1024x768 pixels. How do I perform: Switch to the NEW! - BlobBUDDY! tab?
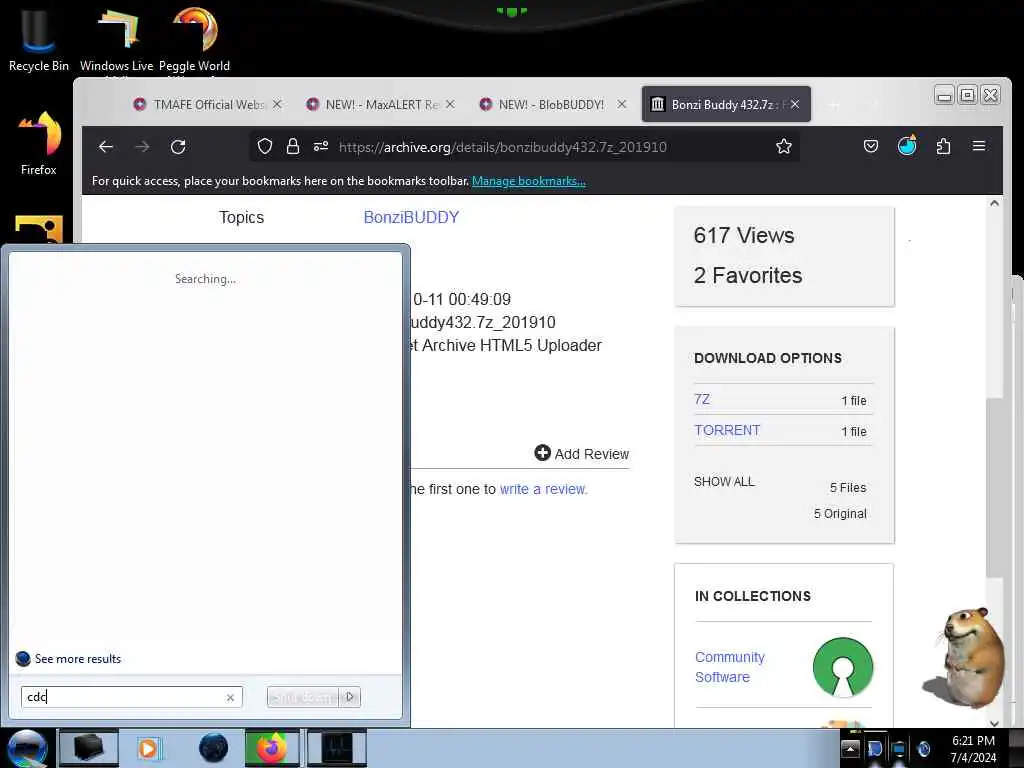pos(551,104)
